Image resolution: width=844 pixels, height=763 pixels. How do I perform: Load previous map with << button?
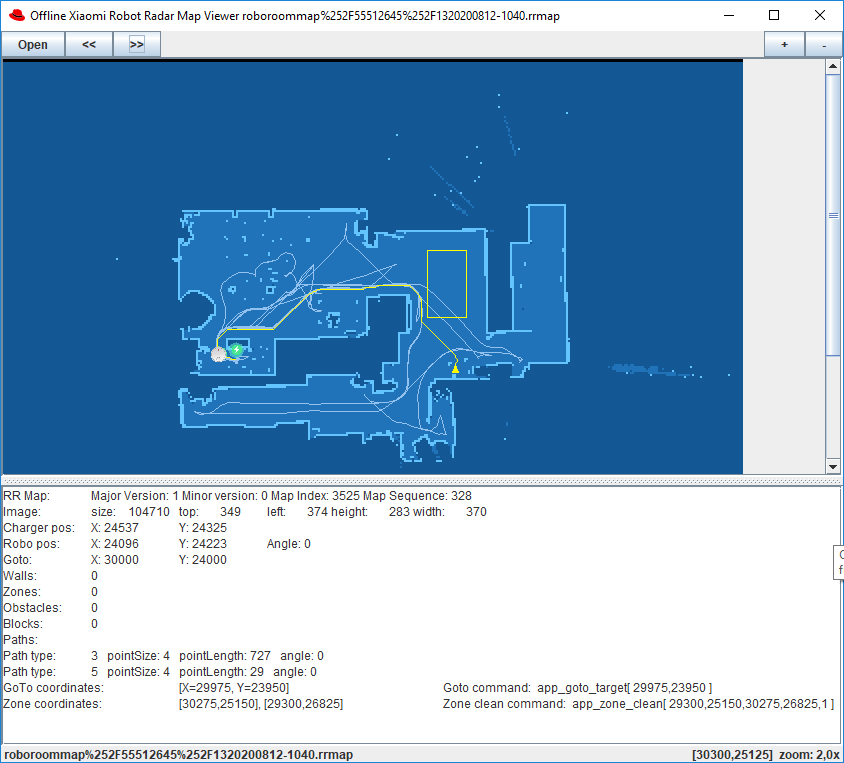point(89,45)
